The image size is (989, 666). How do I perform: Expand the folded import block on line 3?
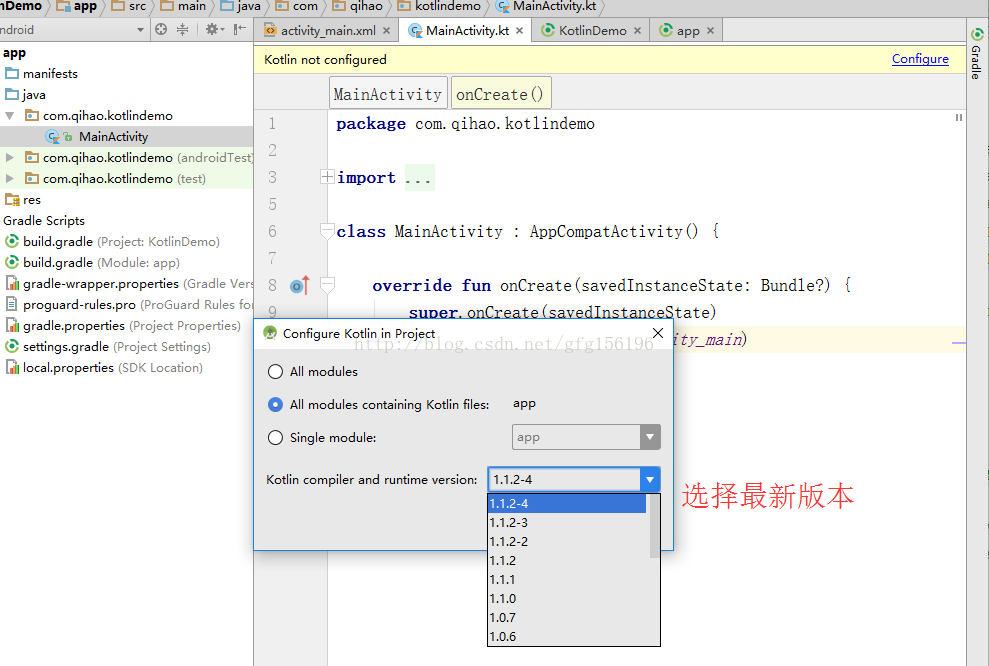[x=327, y=177]
